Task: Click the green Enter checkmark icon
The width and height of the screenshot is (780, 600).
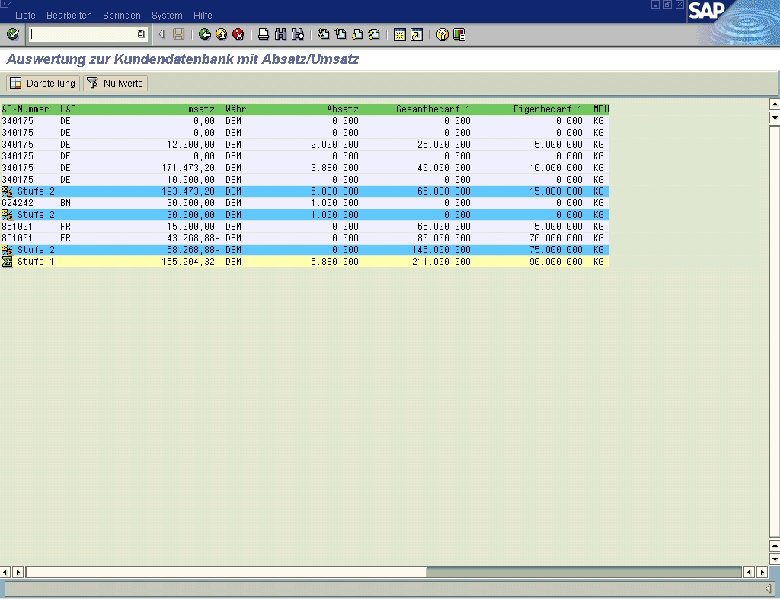Action: [12, 34]
